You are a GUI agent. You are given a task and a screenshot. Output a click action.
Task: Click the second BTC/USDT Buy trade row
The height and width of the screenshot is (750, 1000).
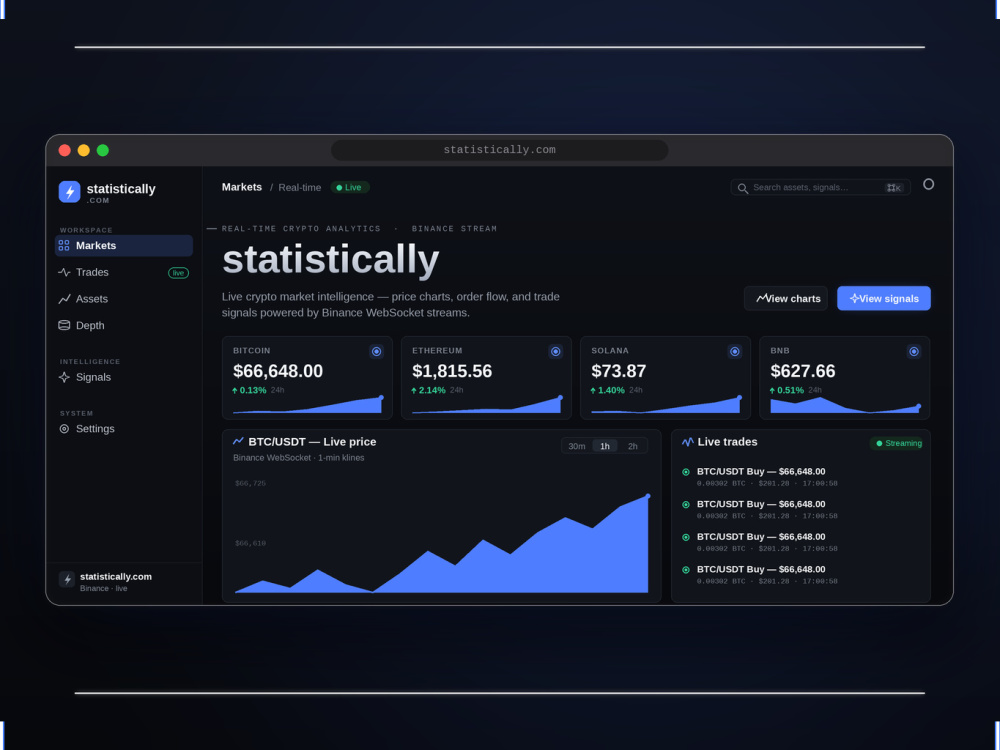coord(802,510)
